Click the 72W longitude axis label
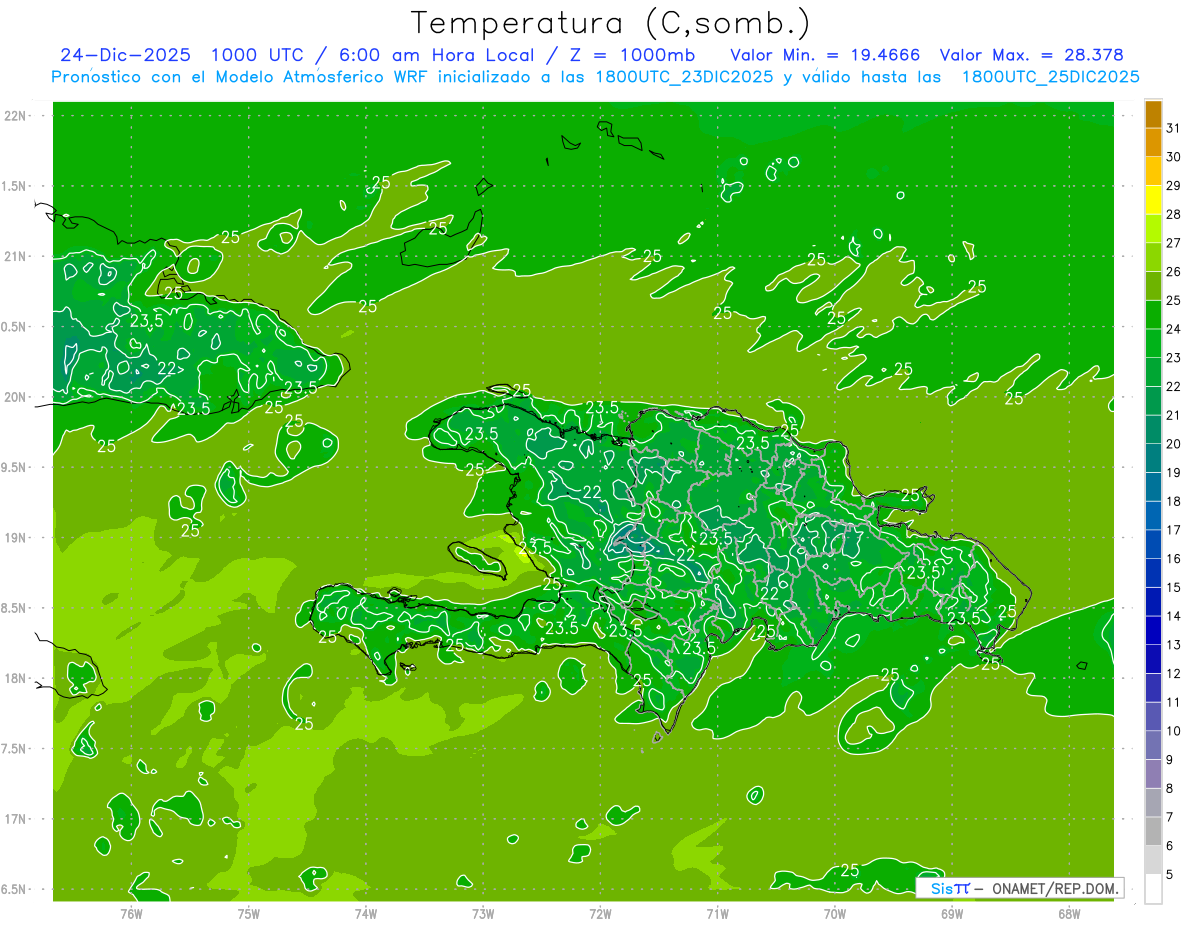The width and height of the screenshot is (1200, 927). [x=600, y=913]
